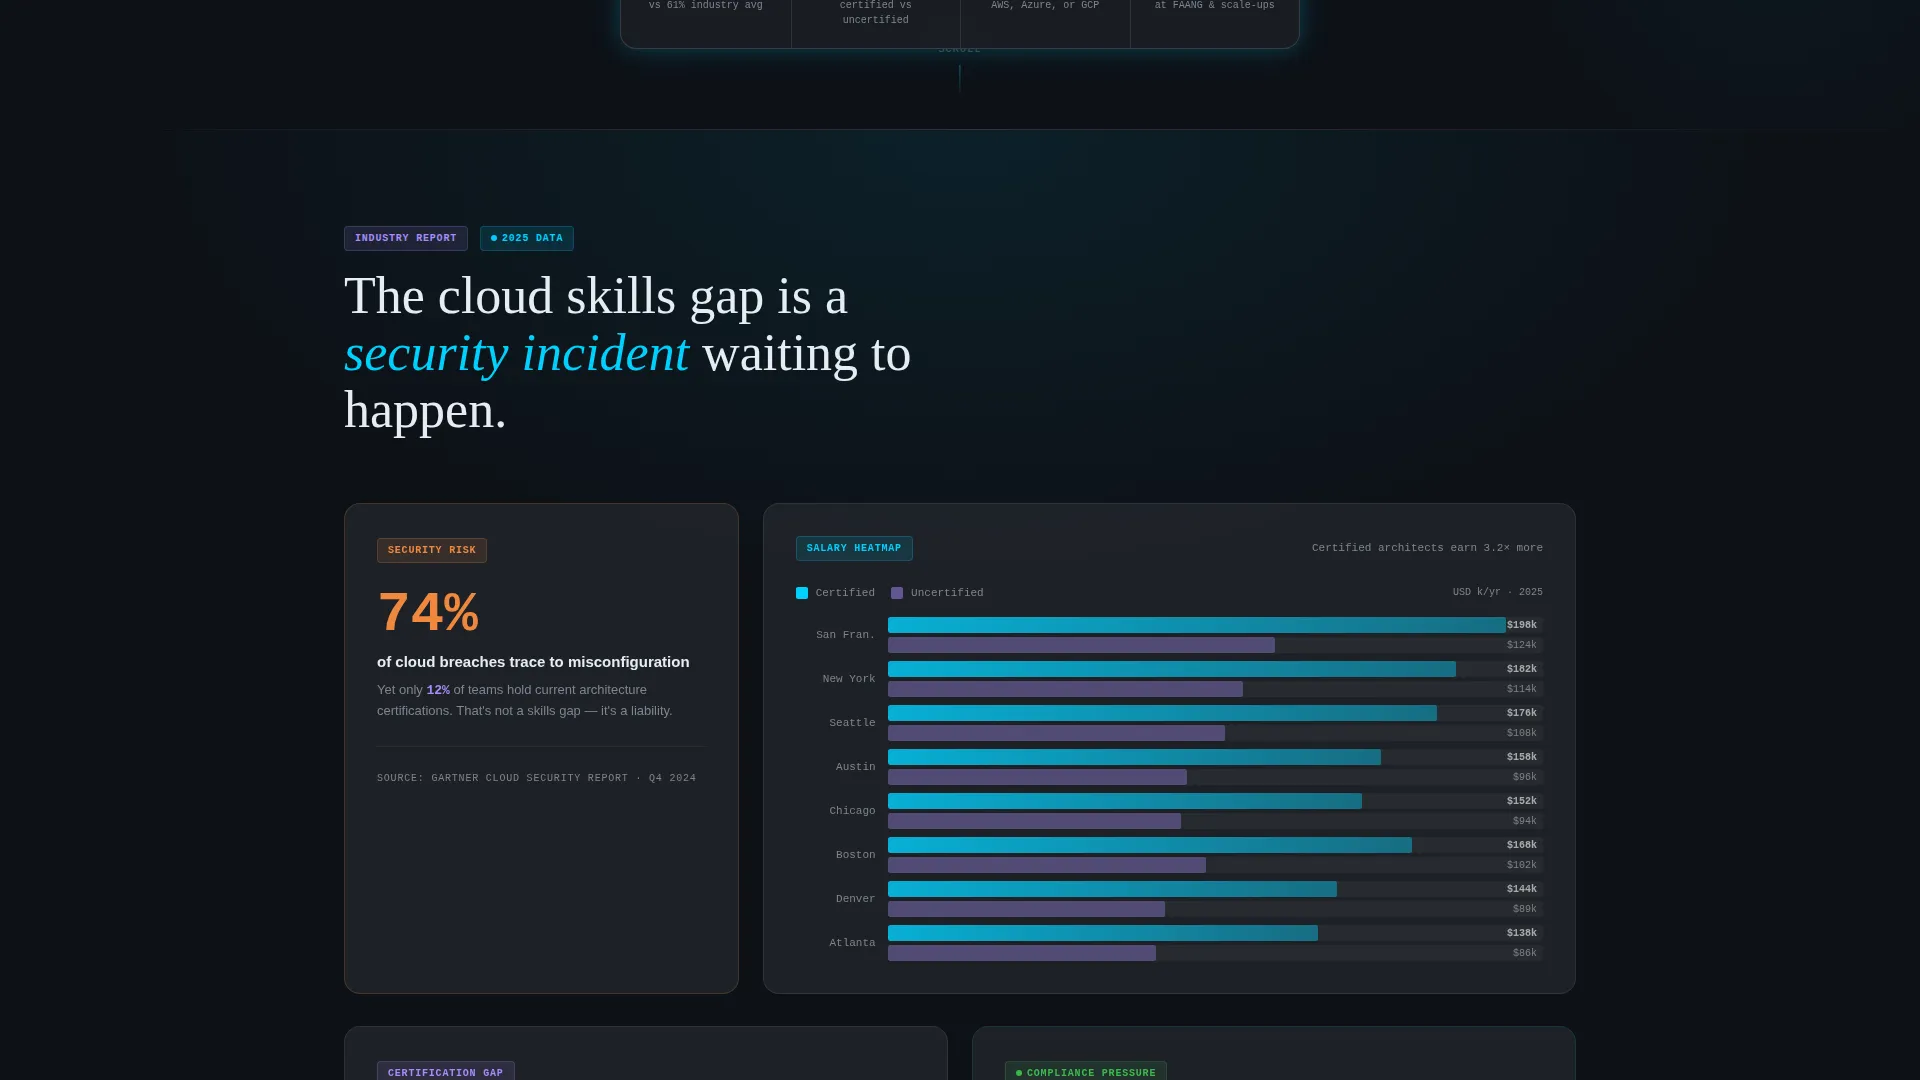
Task: Click the COMPLIANCE PRESSURE tag
Action: (x=1086, y=1072)
